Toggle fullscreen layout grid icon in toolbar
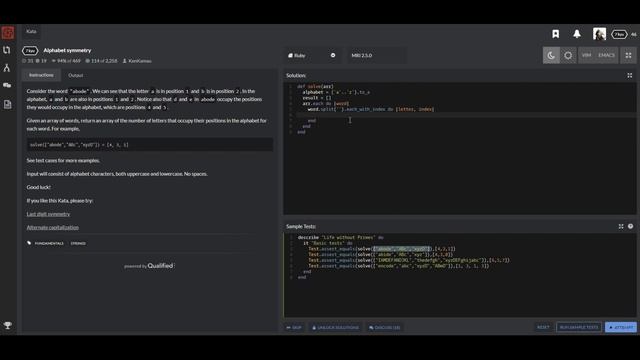640x360 pixels. pos(629,56)
